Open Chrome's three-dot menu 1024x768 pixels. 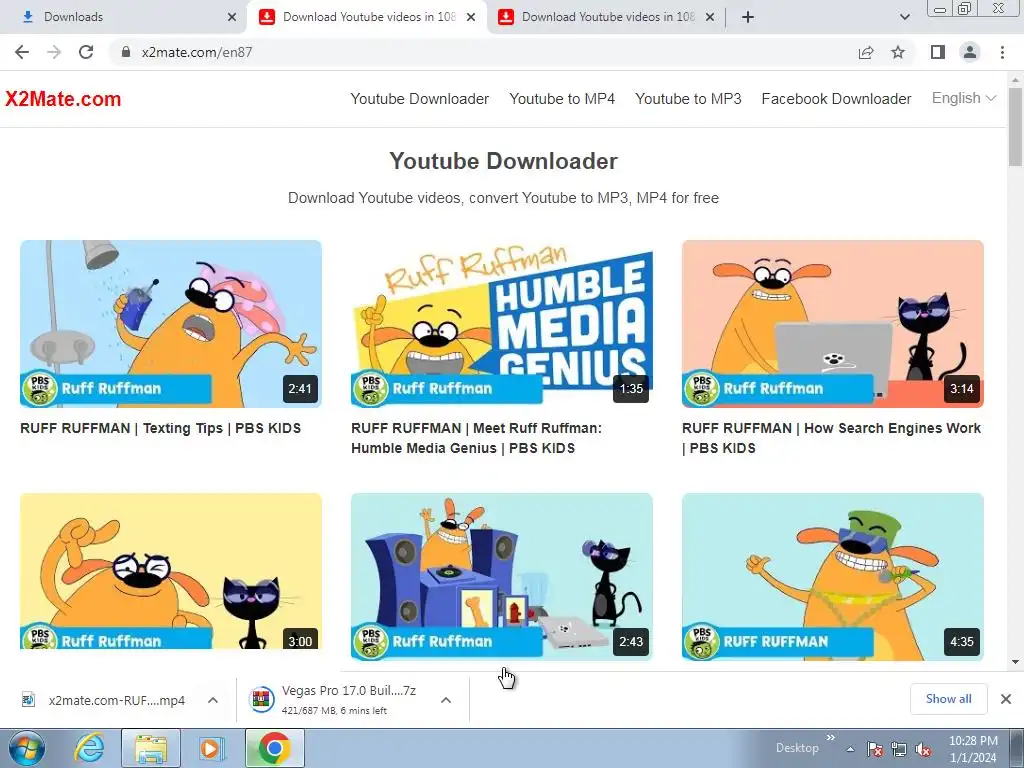pos(1002,52)
